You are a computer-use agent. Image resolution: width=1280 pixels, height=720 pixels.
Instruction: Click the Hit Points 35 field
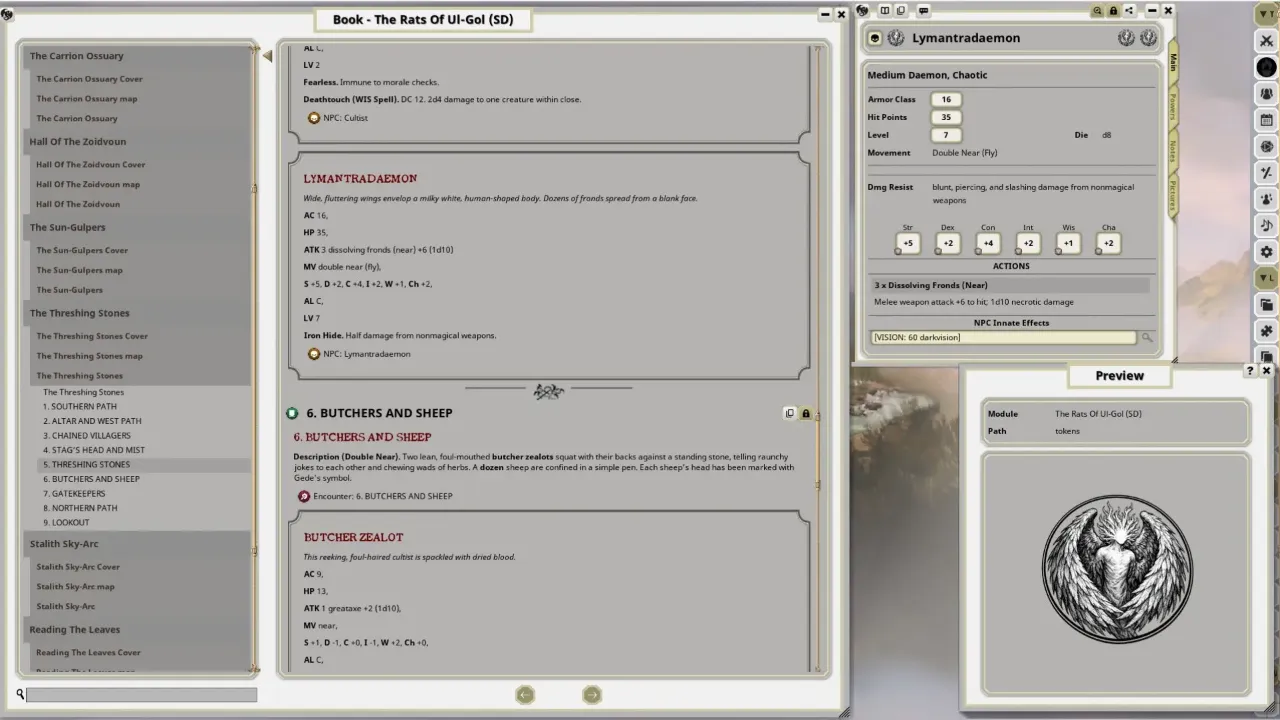(x=946, y=118)
